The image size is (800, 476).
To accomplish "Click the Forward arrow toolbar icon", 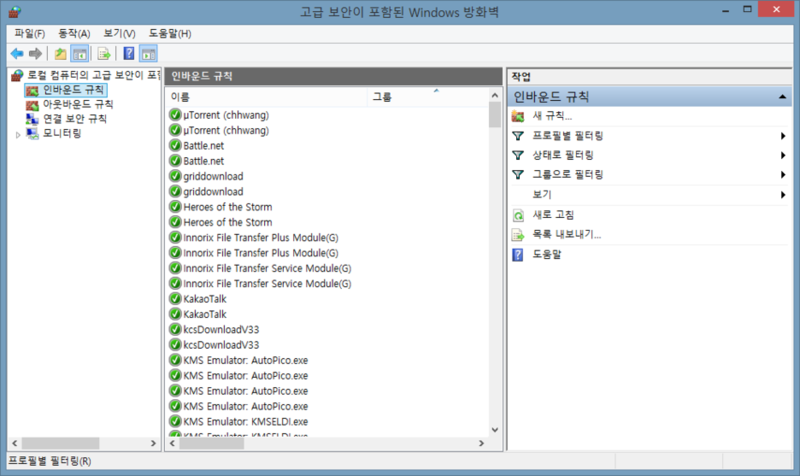I will 35,54.
